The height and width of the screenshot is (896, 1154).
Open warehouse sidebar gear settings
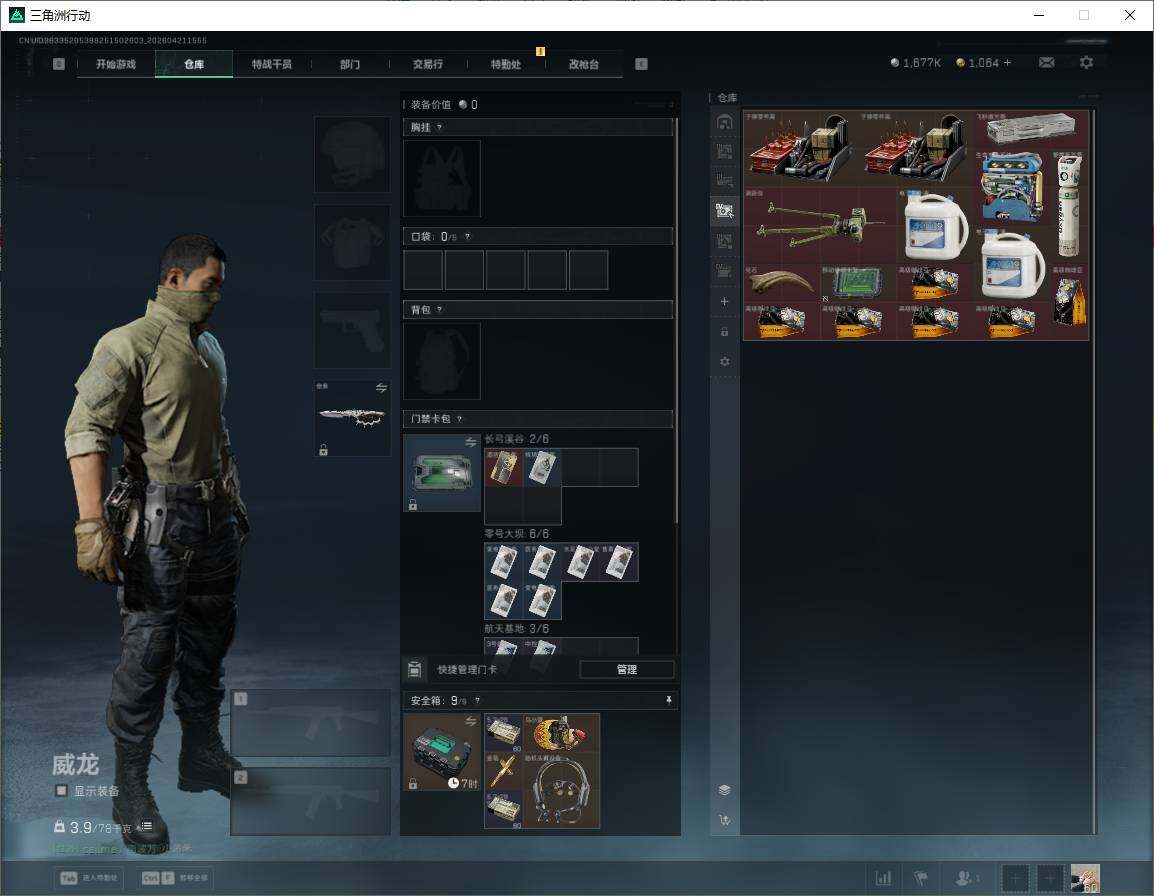(x=725, y=361)
